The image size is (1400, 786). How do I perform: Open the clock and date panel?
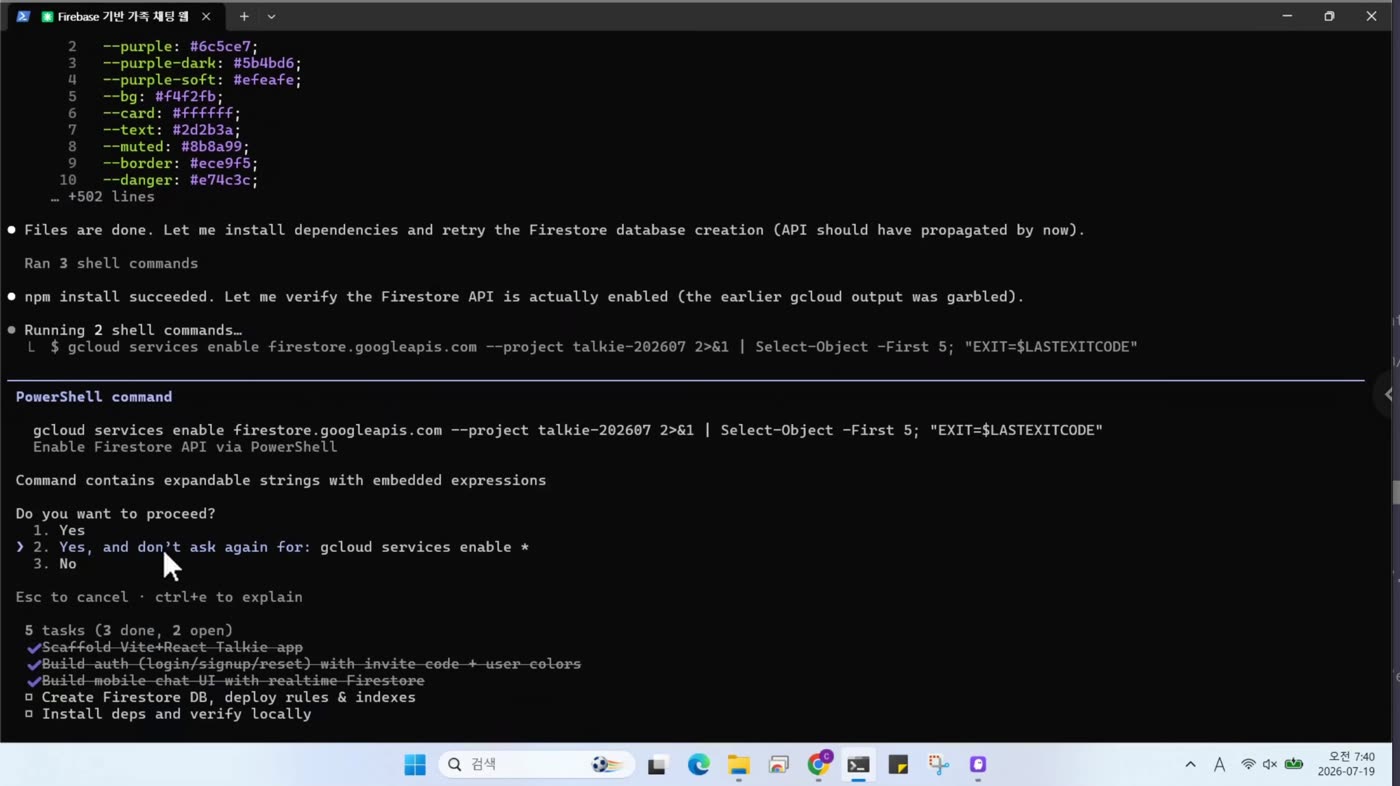(x=1346, y=765)
